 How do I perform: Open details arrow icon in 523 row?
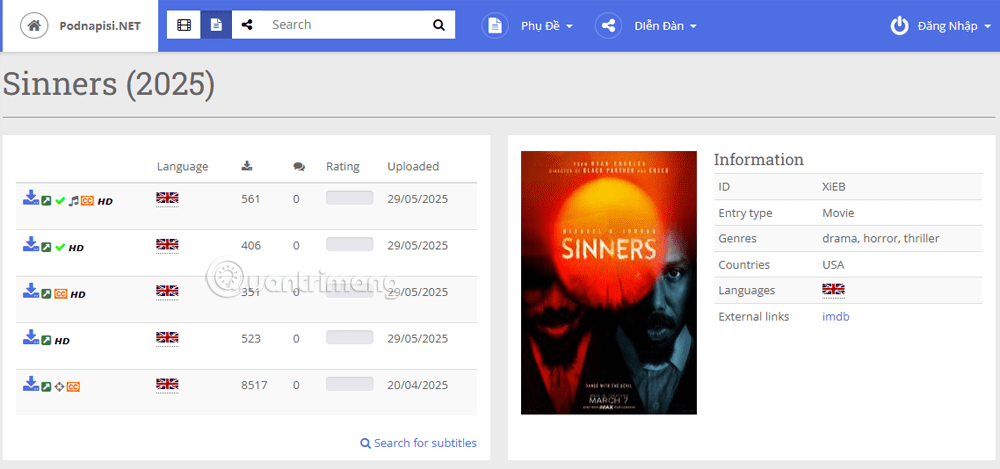coord(46,341)
